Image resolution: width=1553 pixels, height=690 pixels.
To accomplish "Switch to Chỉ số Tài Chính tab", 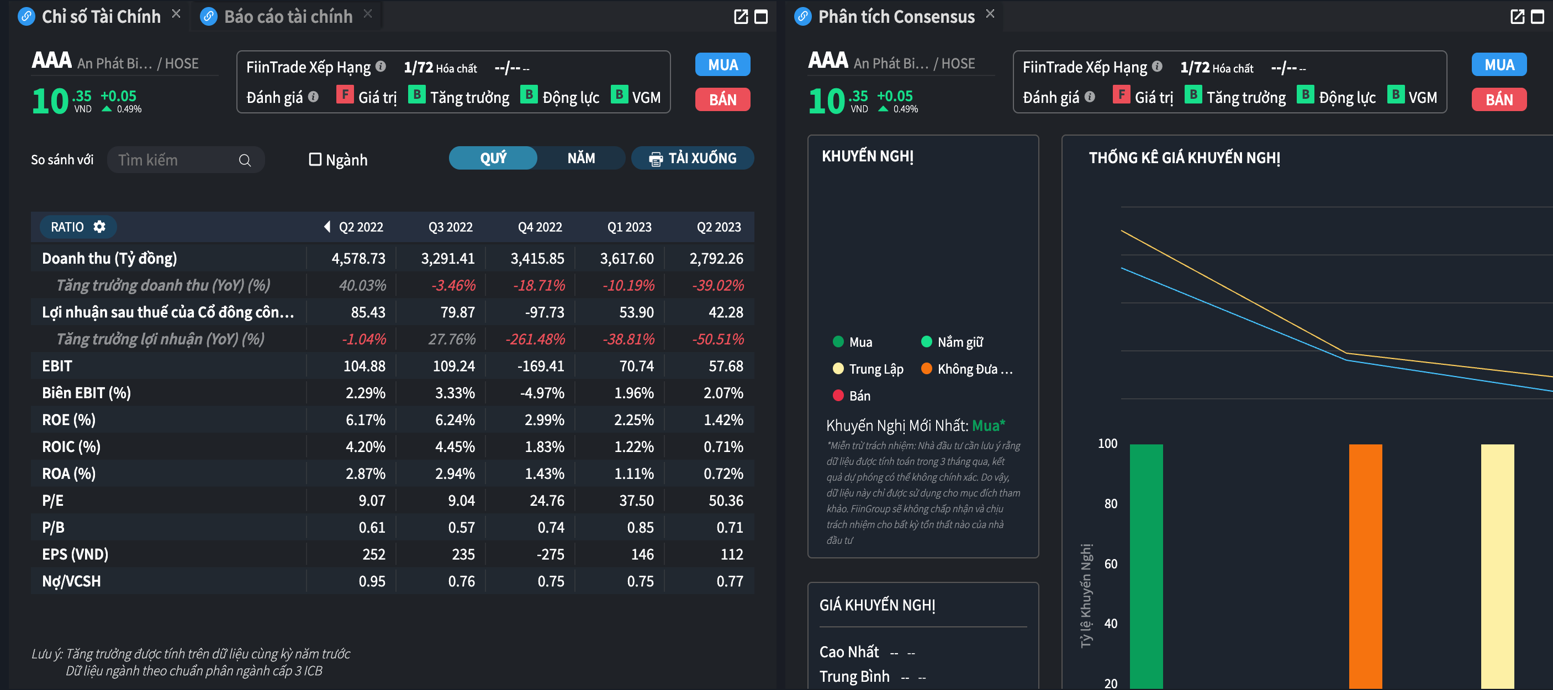I will click(x=101, y=16).
